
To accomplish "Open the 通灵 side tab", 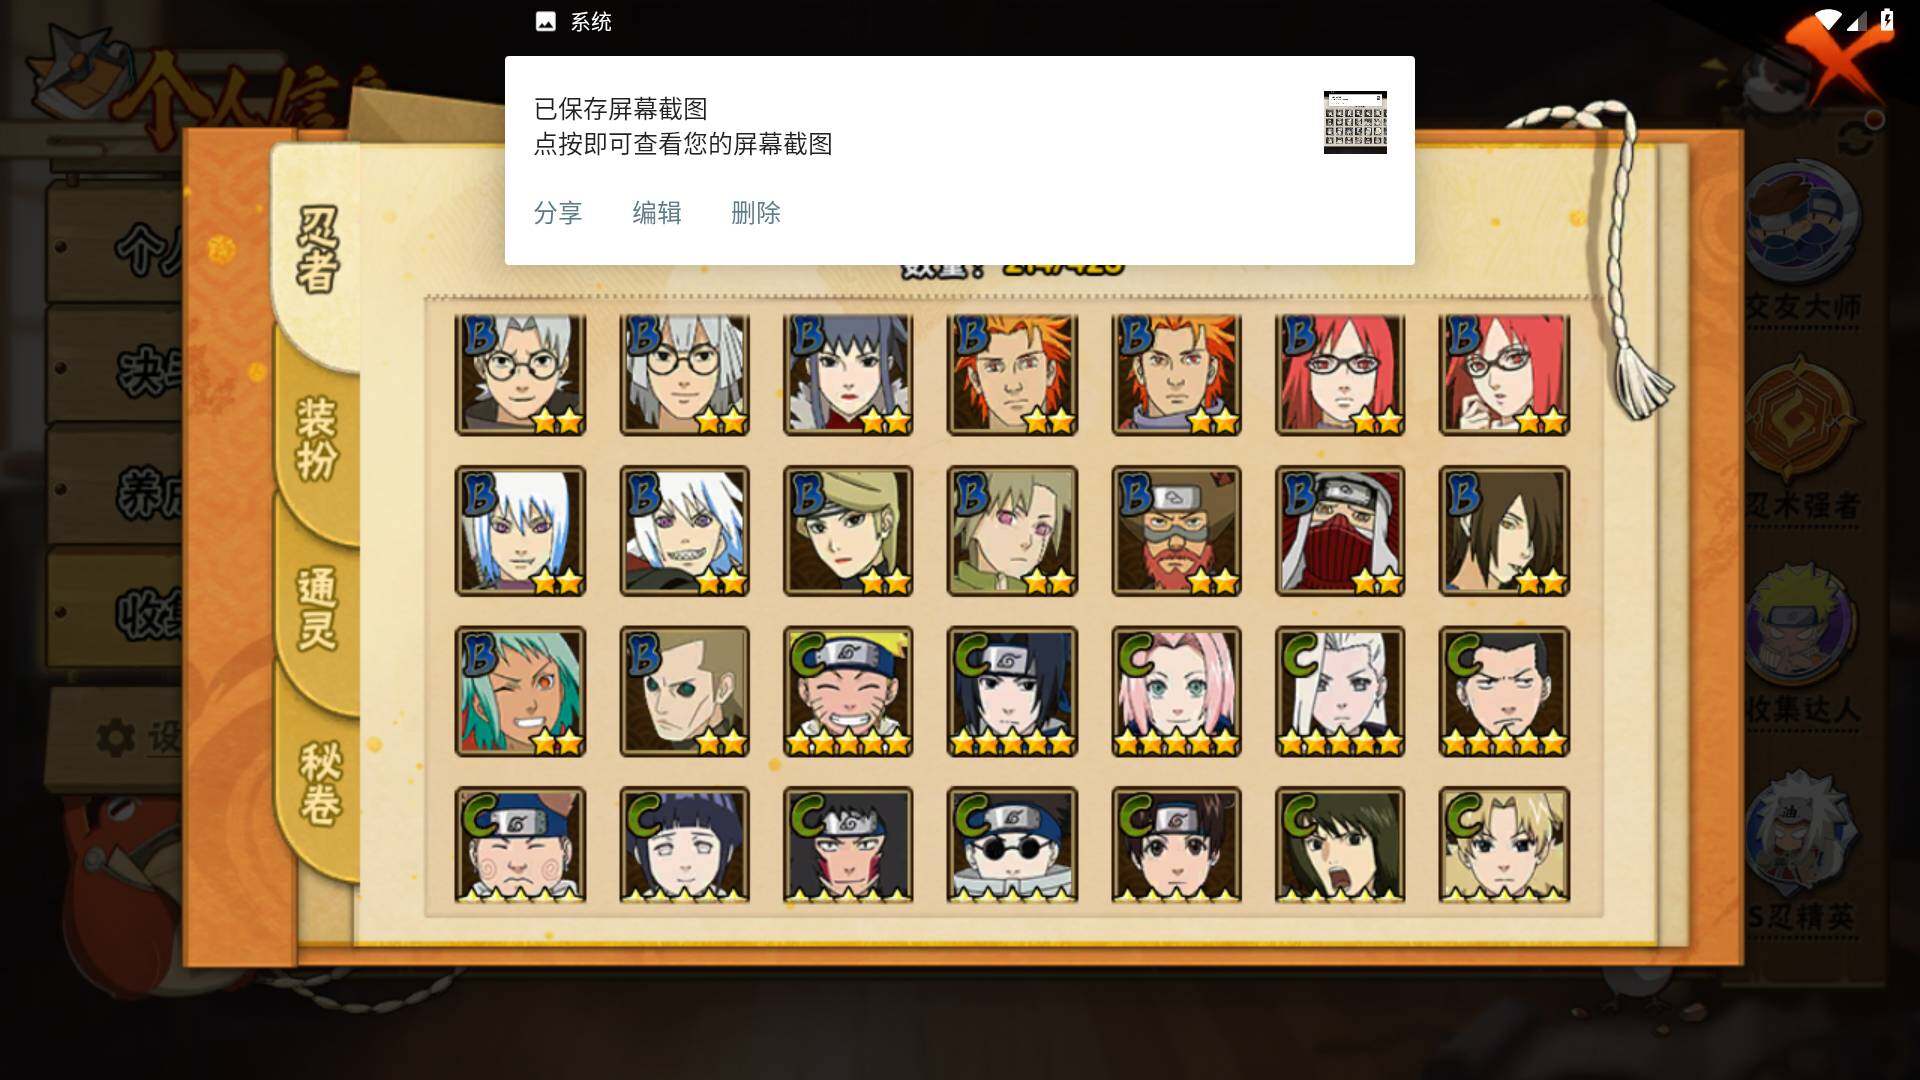I will tap(317, 610).
